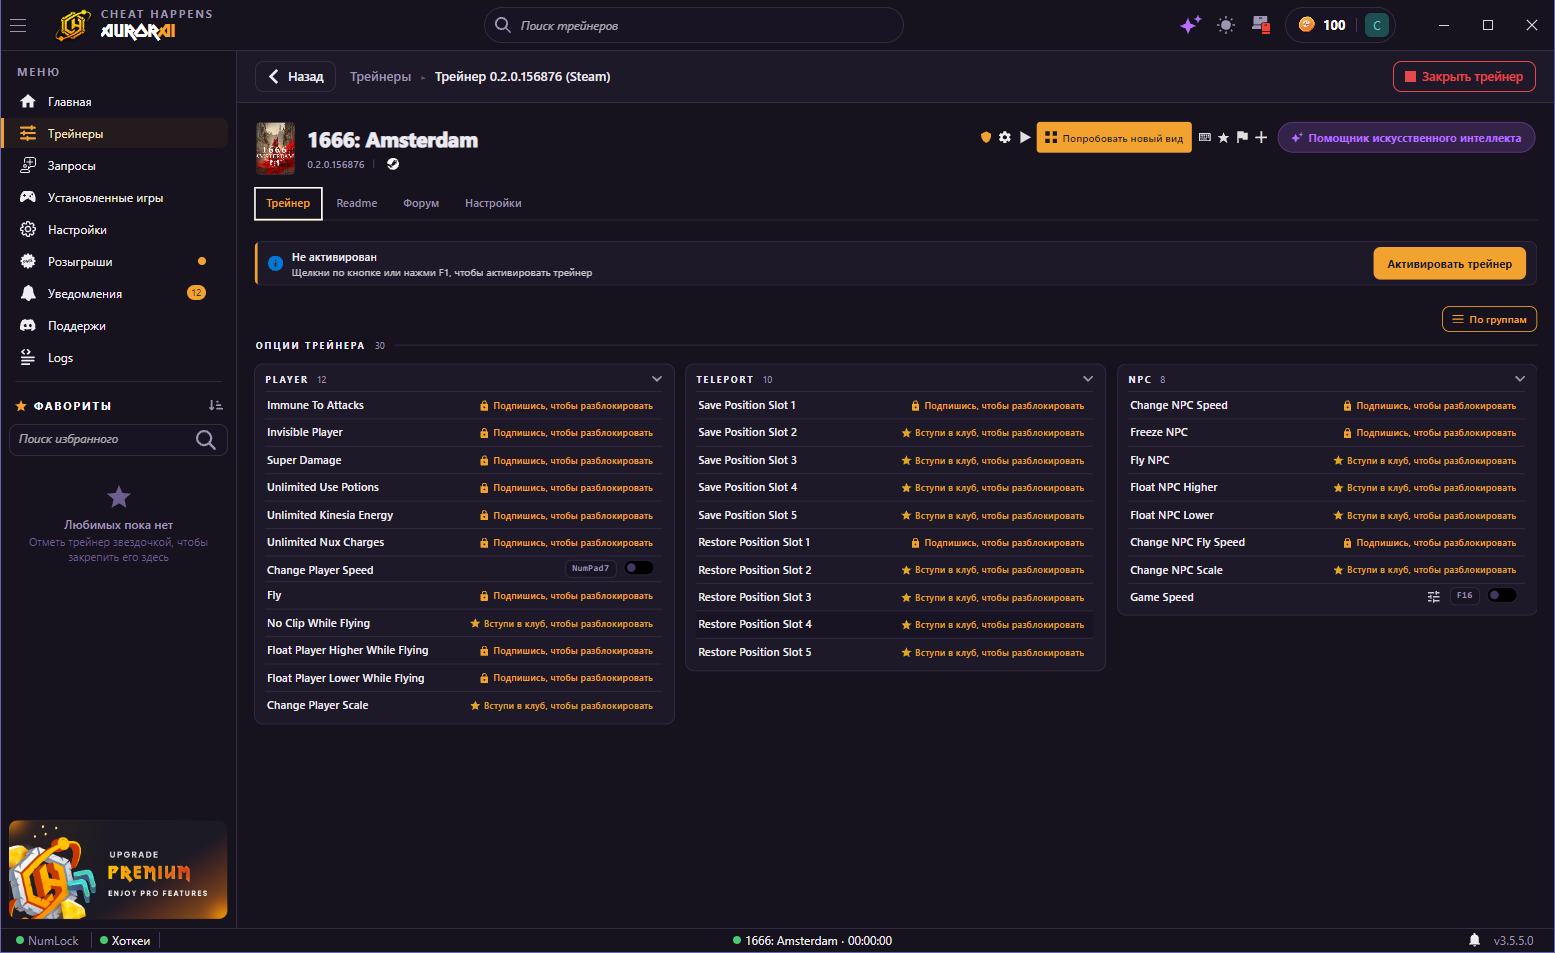Click the Super Damage option label
This screenshot has height=953, width=1555.
click(x=304, y=460)
